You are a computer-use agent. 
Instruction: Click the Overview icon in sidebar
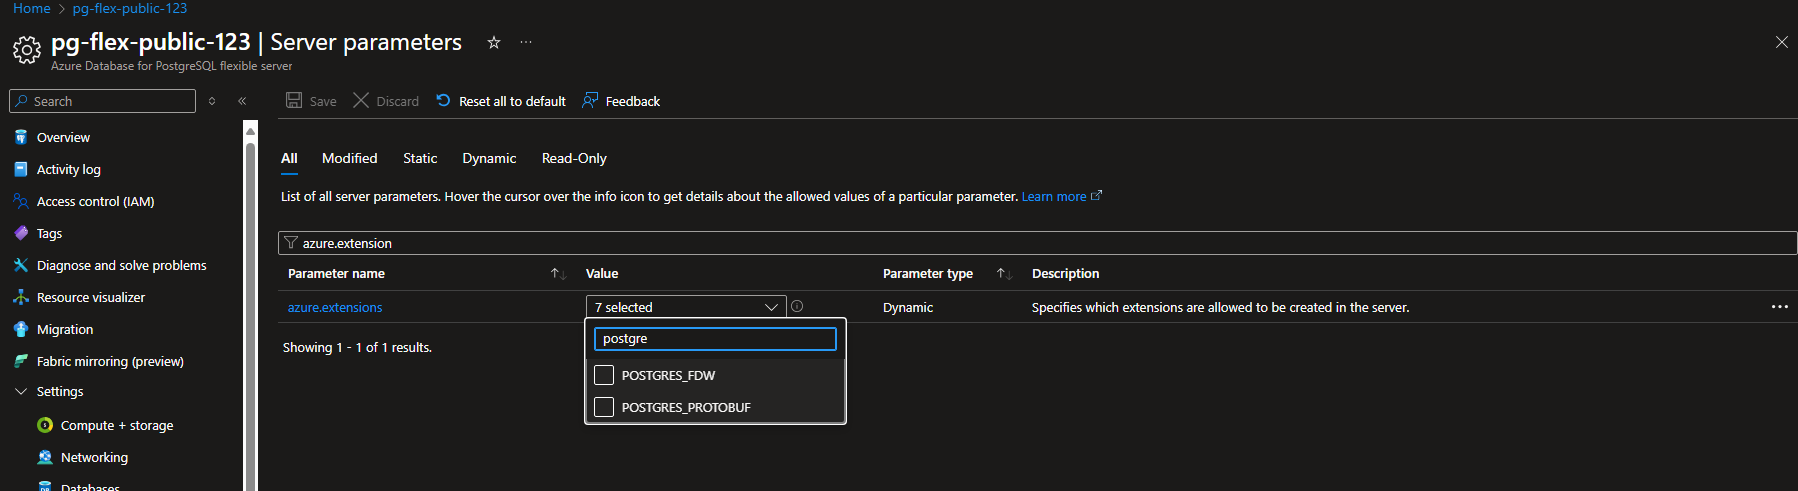click(21, 137)
